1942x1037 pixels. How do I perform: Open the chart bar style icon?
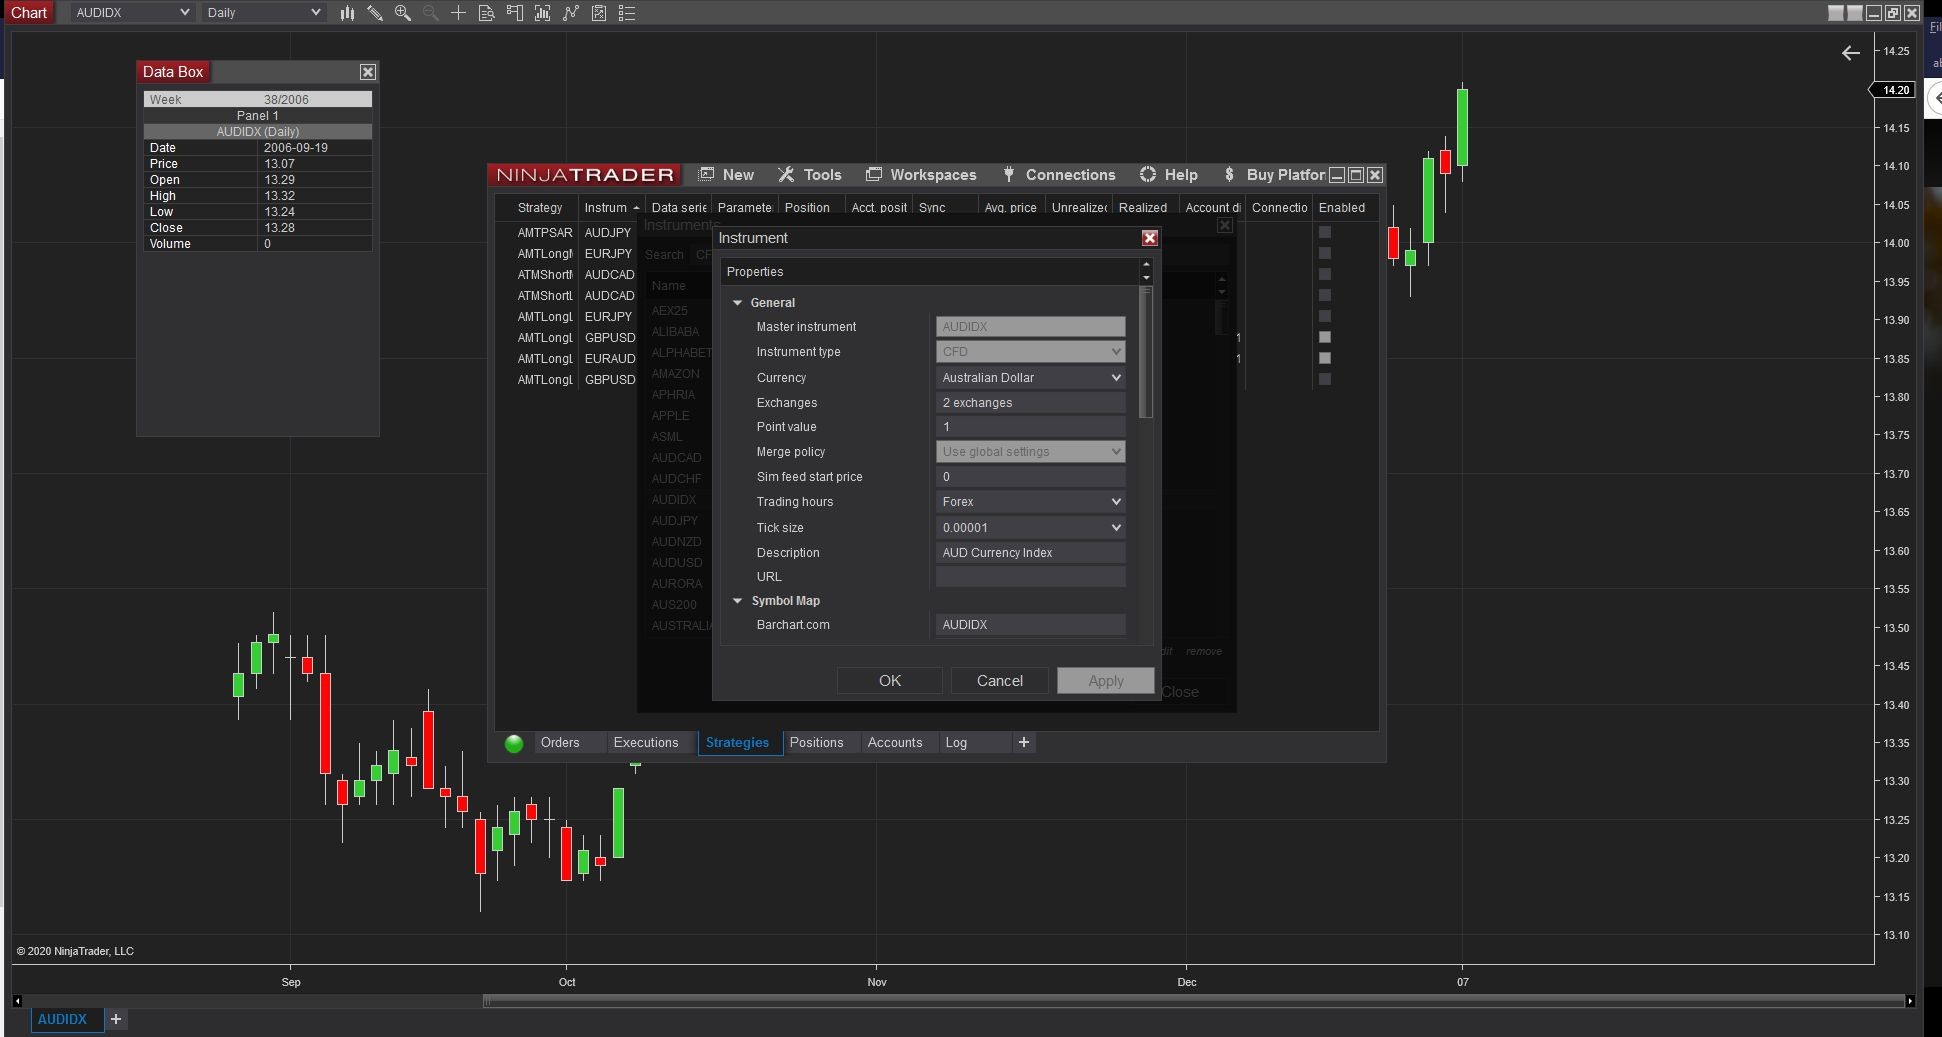[347, 13]
